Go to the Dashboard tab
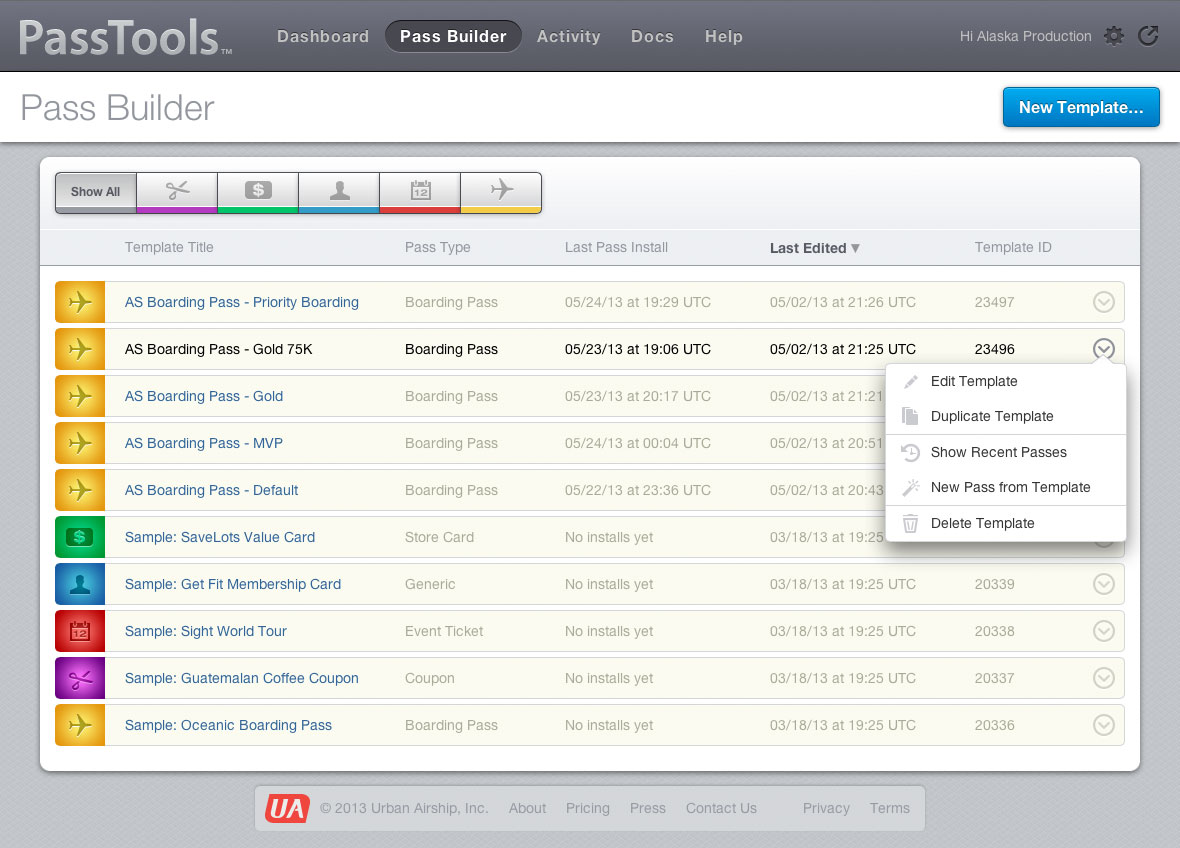This screenshot has height=848, width=1180. coord(323,36)
